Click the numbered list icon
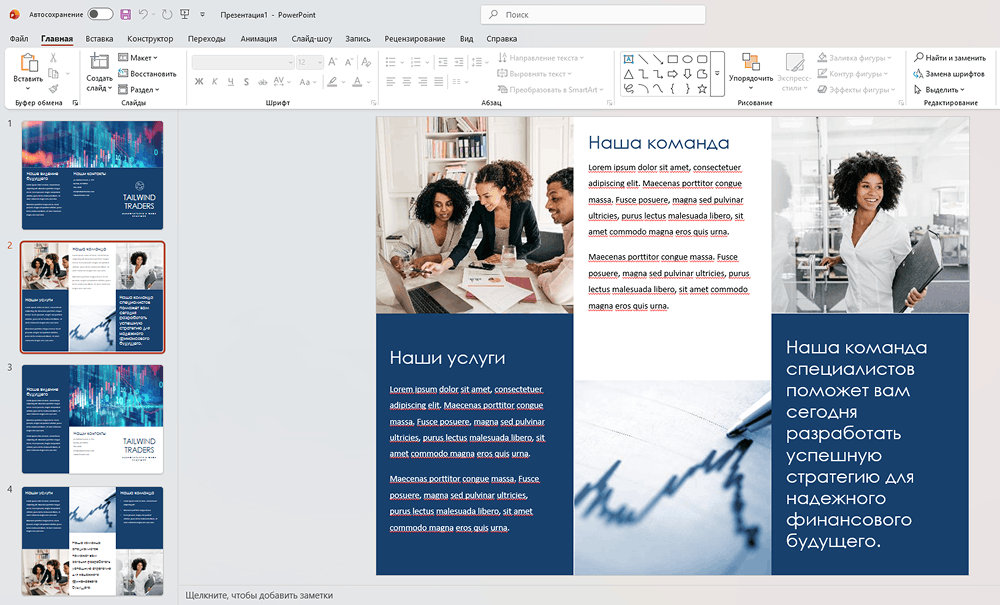 (x=416, y=62)
